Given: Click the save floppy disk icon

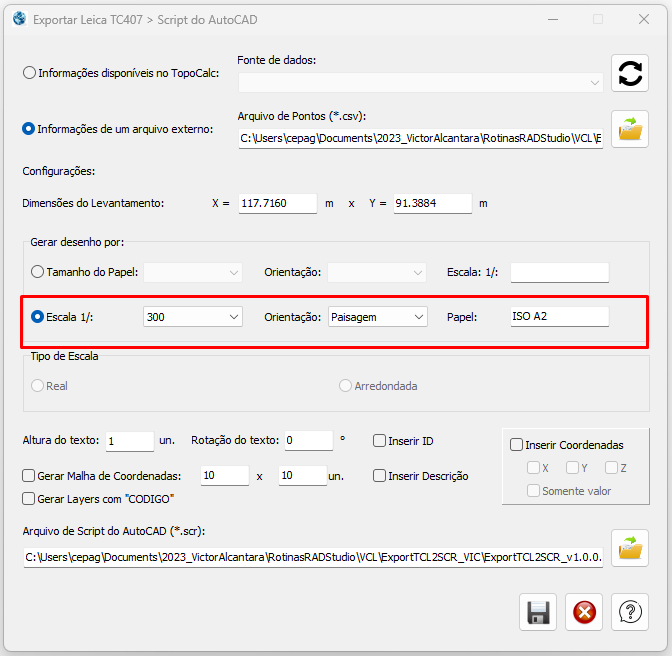Looking at the screenshot, I should point(538,611).
